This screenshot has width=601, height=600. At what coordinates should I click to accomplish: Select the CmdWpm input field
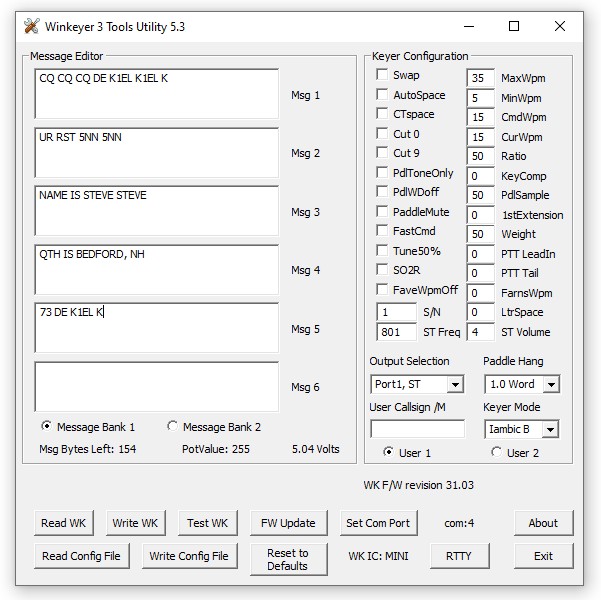(481, 117)
